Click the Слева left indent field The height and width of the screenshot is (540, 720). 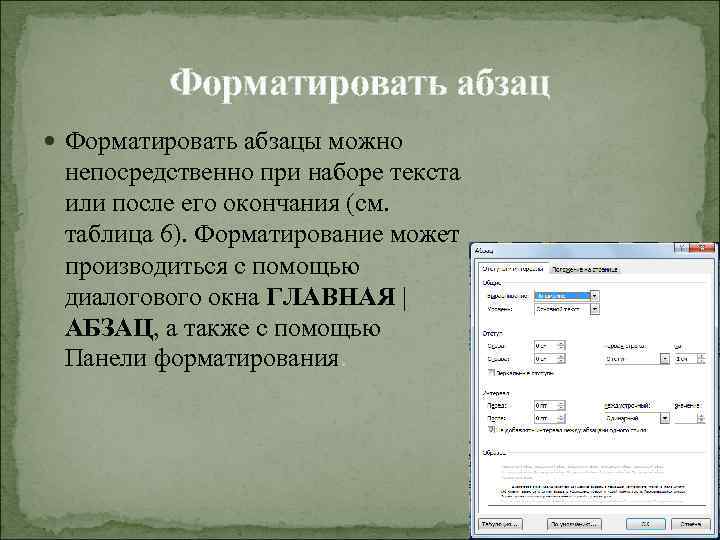point(546,346)
